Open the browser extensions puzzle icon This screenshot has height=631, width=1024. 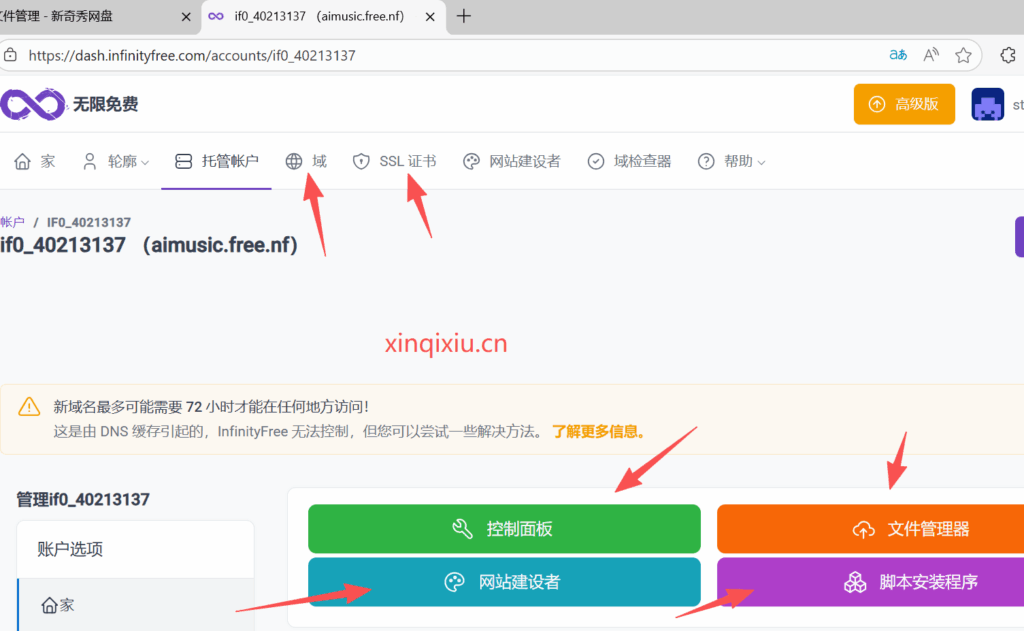[x=1008, y=55]
